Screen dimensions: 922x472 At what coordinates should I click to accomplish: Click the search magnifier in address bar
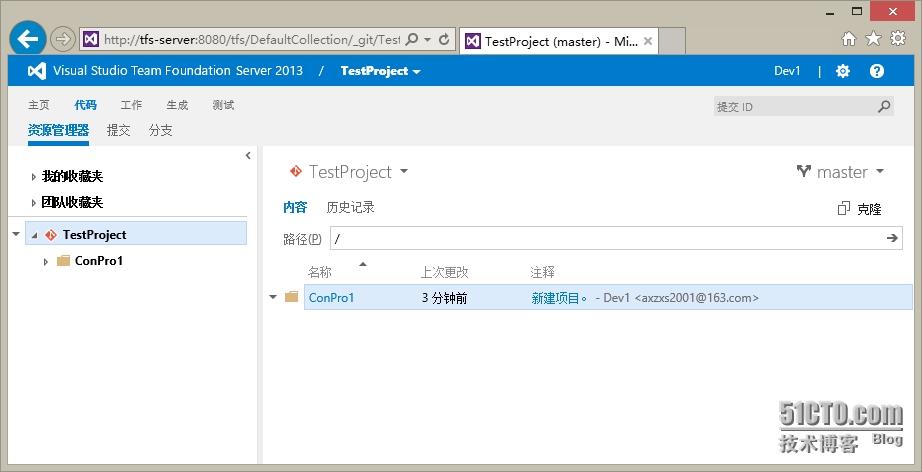click(412, 39)
